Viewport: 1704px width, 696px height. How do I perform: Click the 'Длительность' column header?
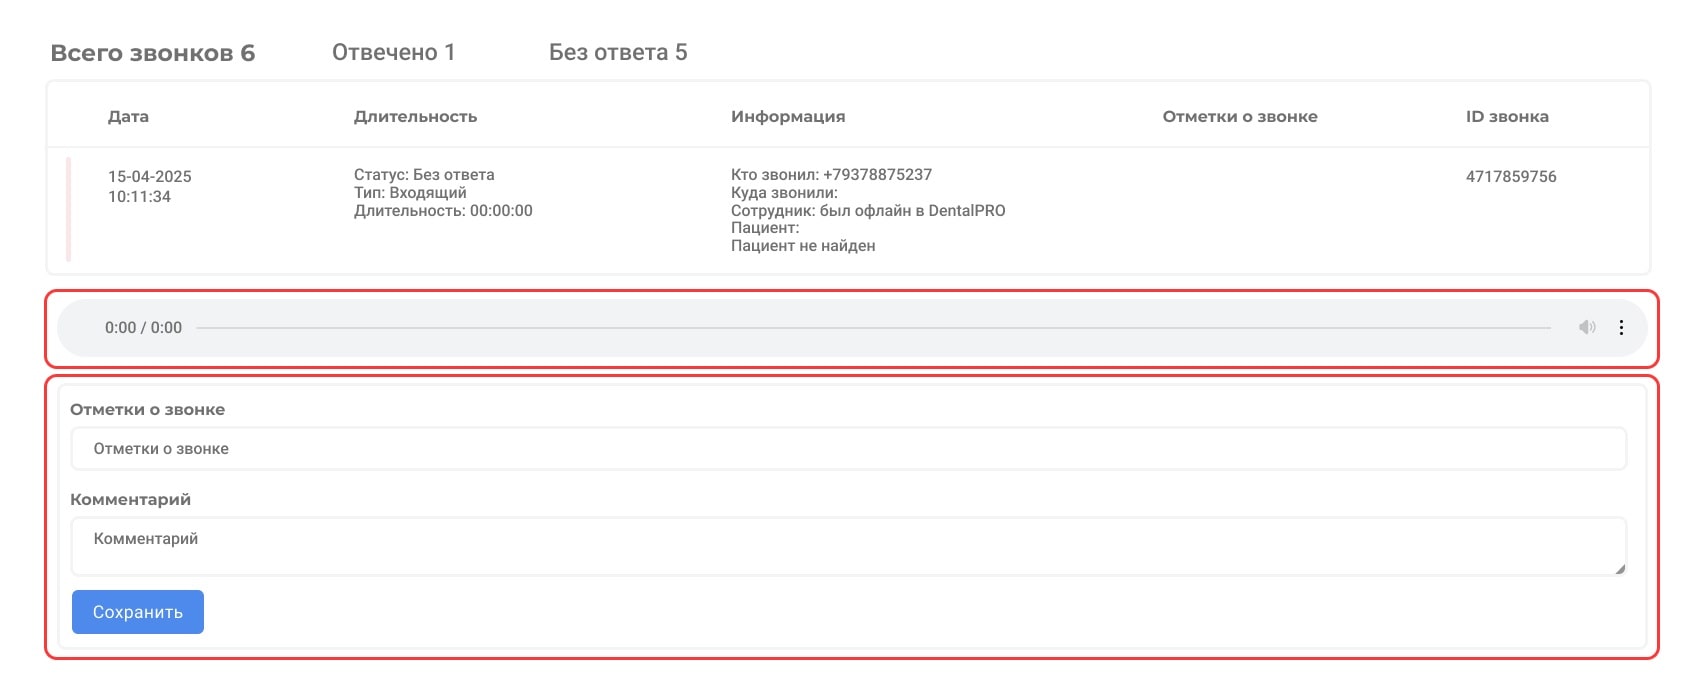click(415, 117)
